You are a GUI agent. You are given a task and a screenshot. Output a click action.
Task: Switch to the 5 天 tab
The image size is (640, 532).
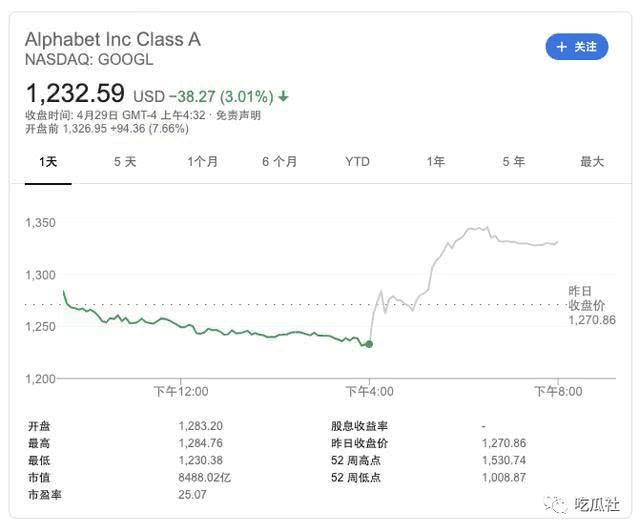[x=125, y=161]
